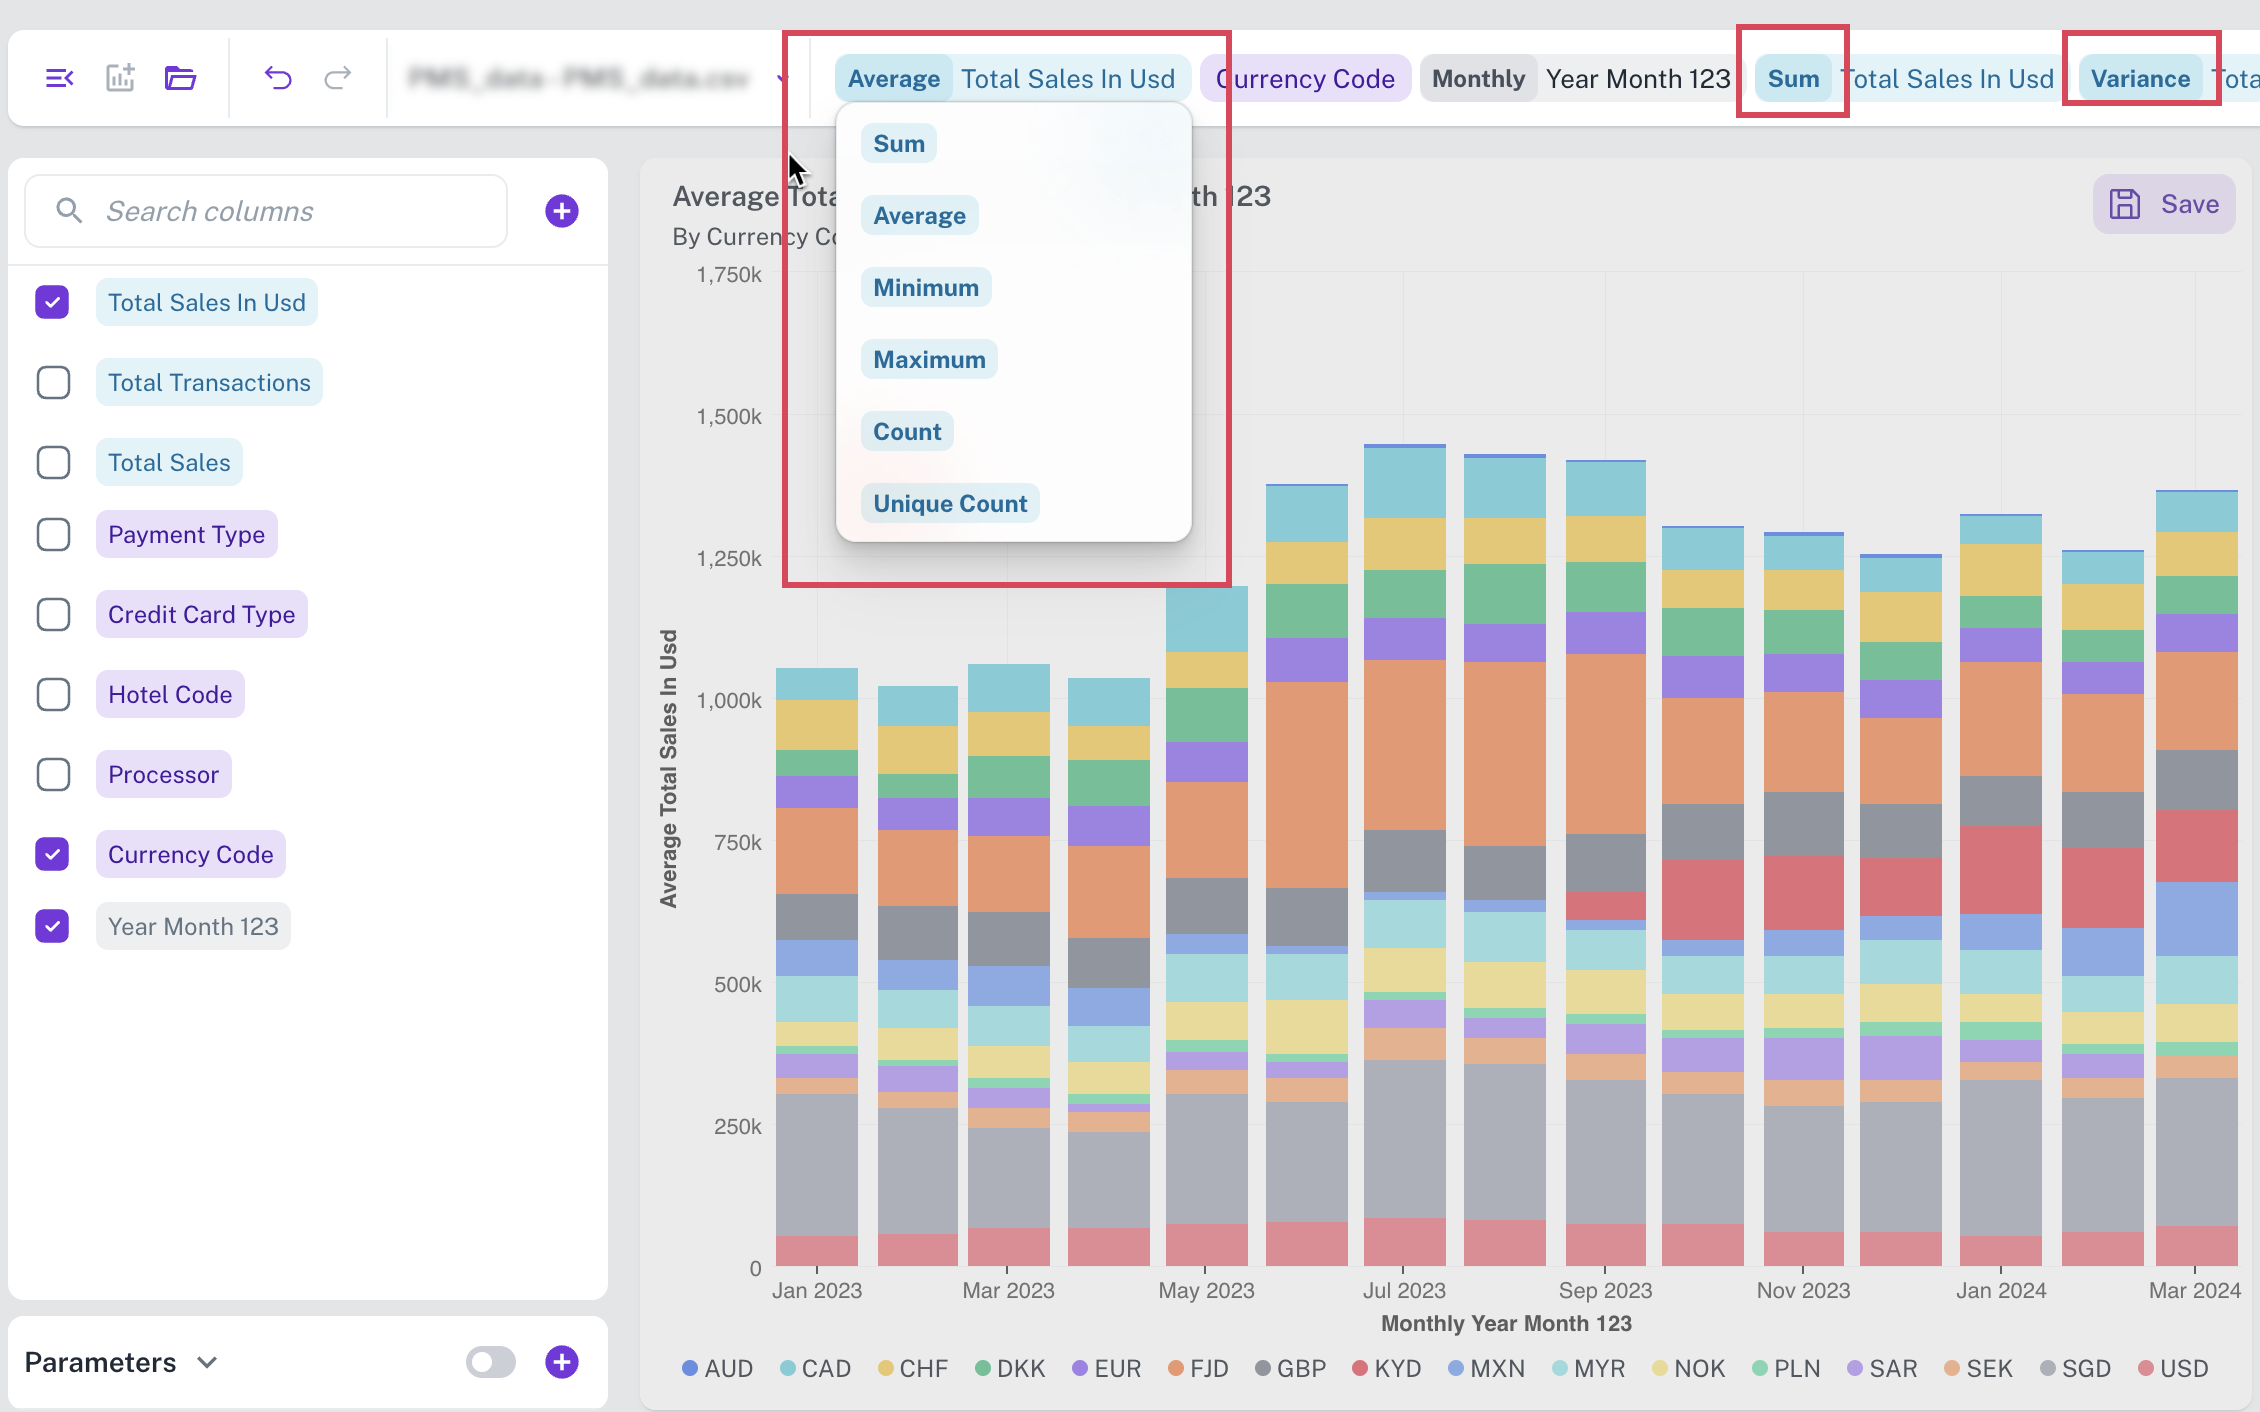Open the Average aggregation dropdown pill
The width and height of the screenshot is (2260, 1412).
[x=894, y=79]
